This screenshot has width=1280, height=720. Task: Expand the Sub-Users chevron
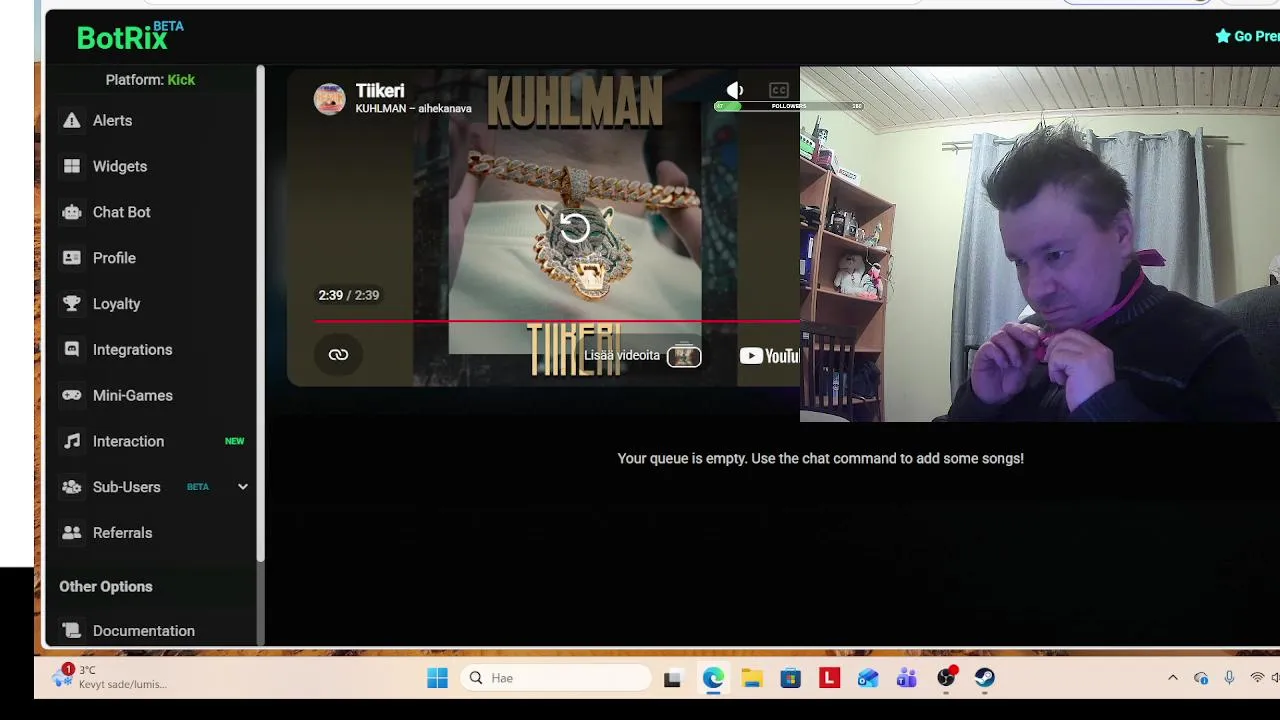(242, 487)
